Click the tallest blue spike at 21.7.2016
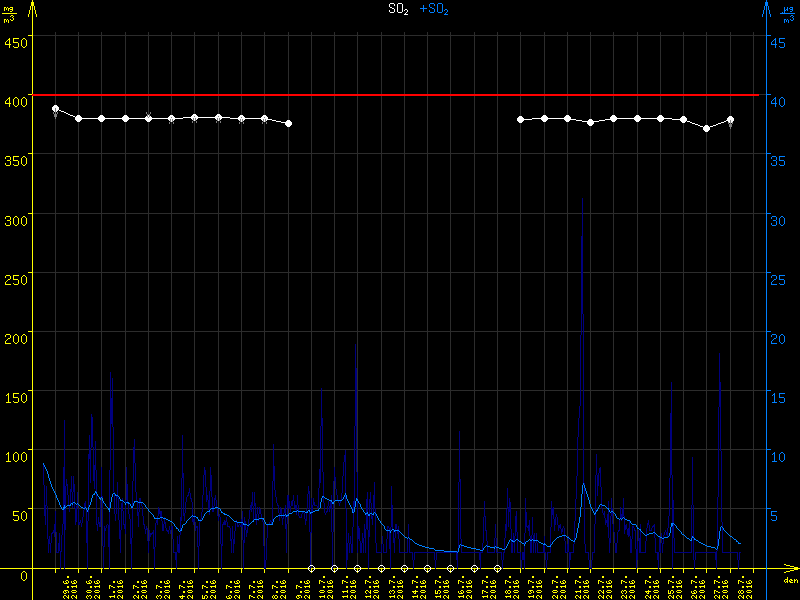The width and height of the screenshot is (800, 600). tap(582, 200)
